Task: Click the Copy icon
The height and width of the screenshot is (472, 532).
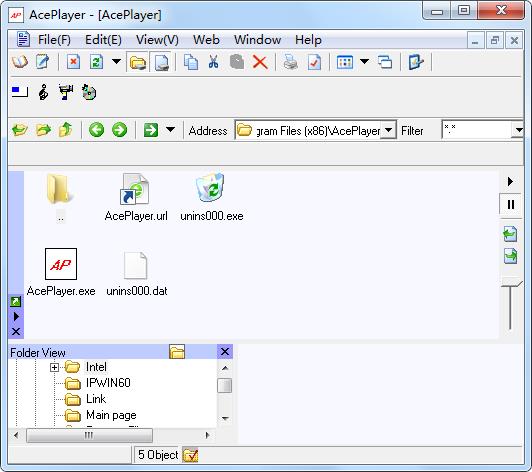Action: (x=191, y=62)
